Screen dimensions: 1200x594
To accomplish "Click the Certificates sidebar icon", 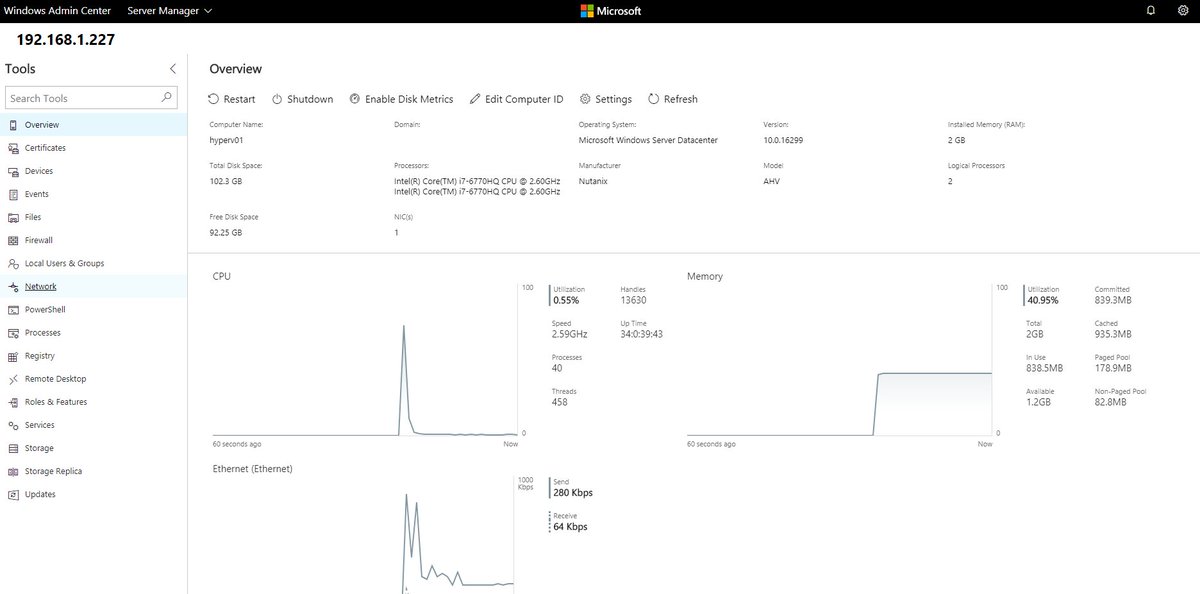I will pyautogui.click(x=13, y=148).
